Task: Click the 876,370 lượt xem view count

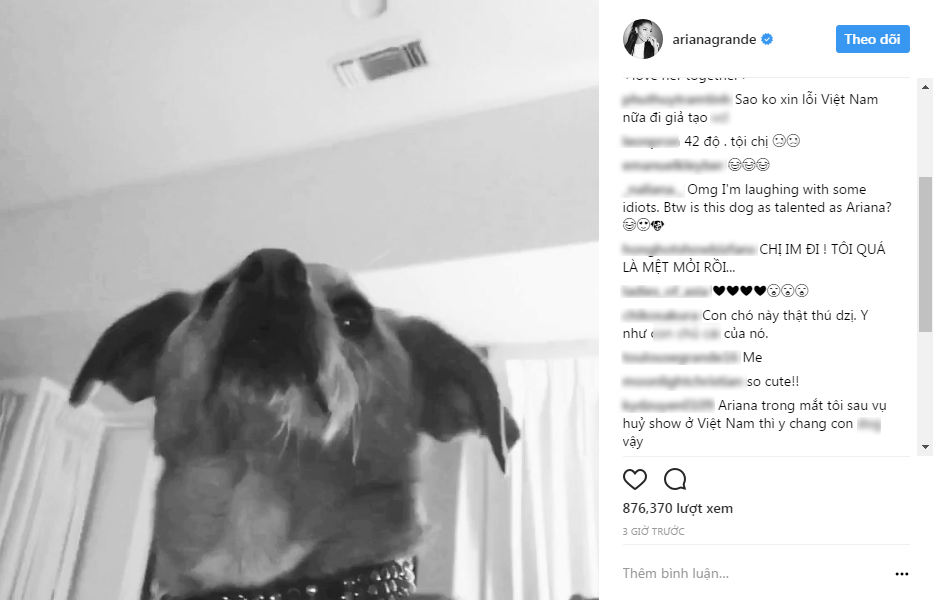Action: click(x=678, y=508)
